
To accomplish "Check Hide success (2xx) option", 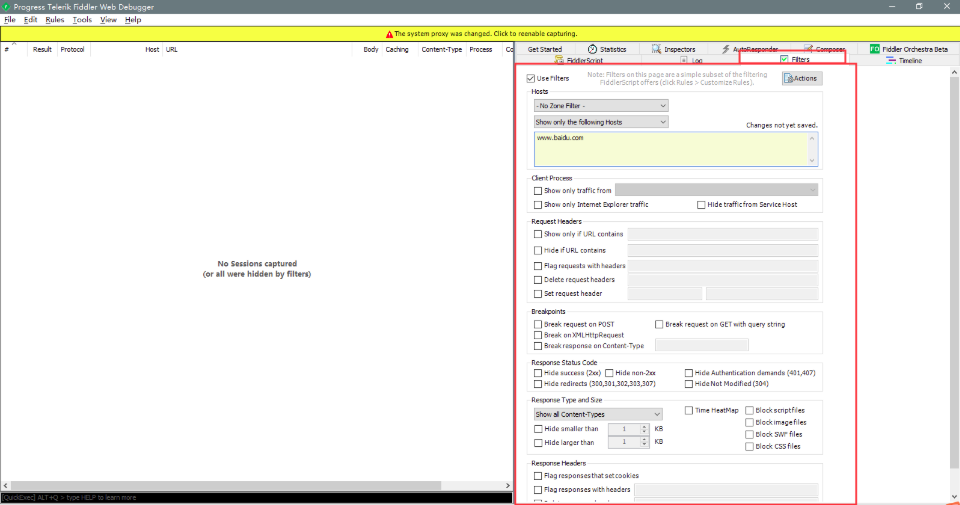I will pyautogui.click(x=538, y=373).
